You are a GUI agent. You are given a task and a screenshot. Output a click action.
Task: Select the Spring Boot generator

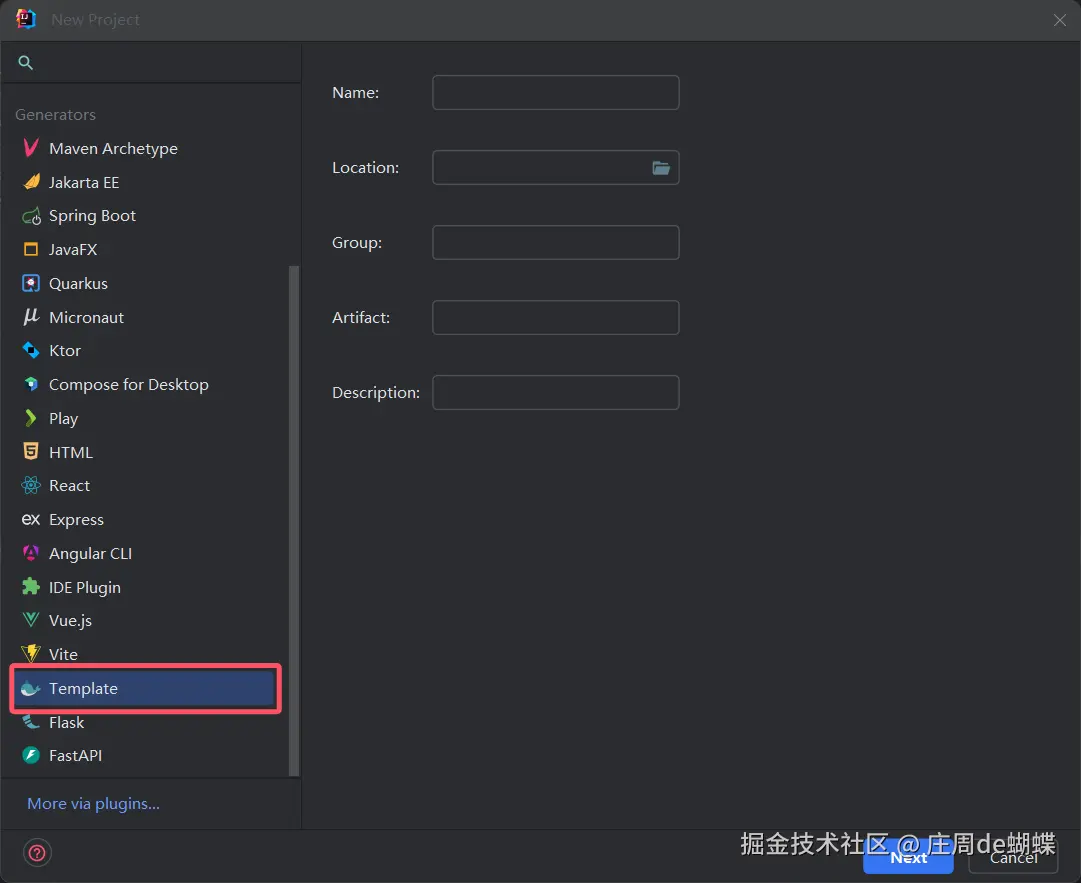point(146,216)
